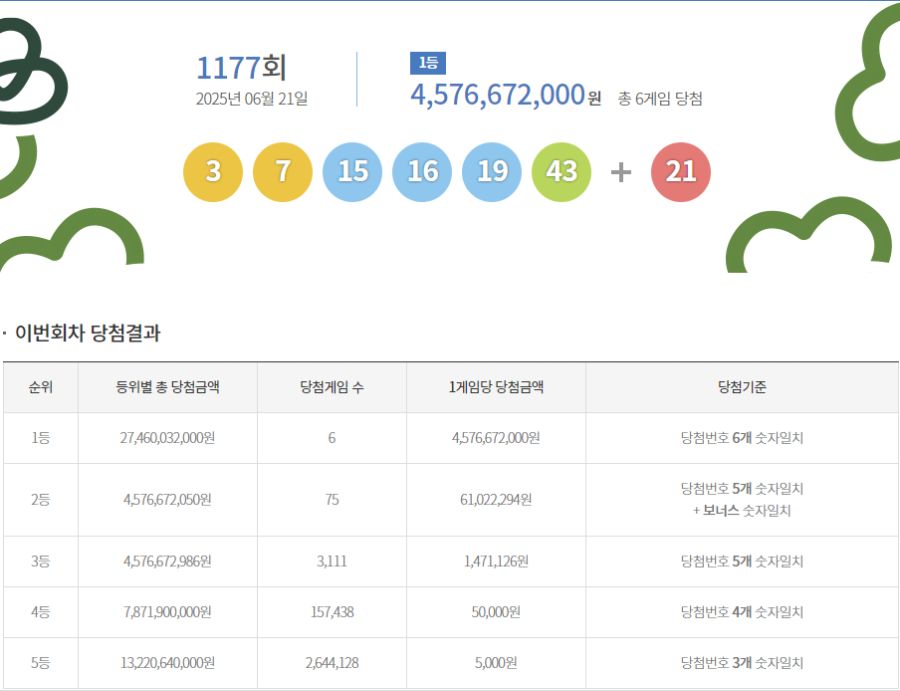Click the yellow number 3 ball

tap(213, 172)
